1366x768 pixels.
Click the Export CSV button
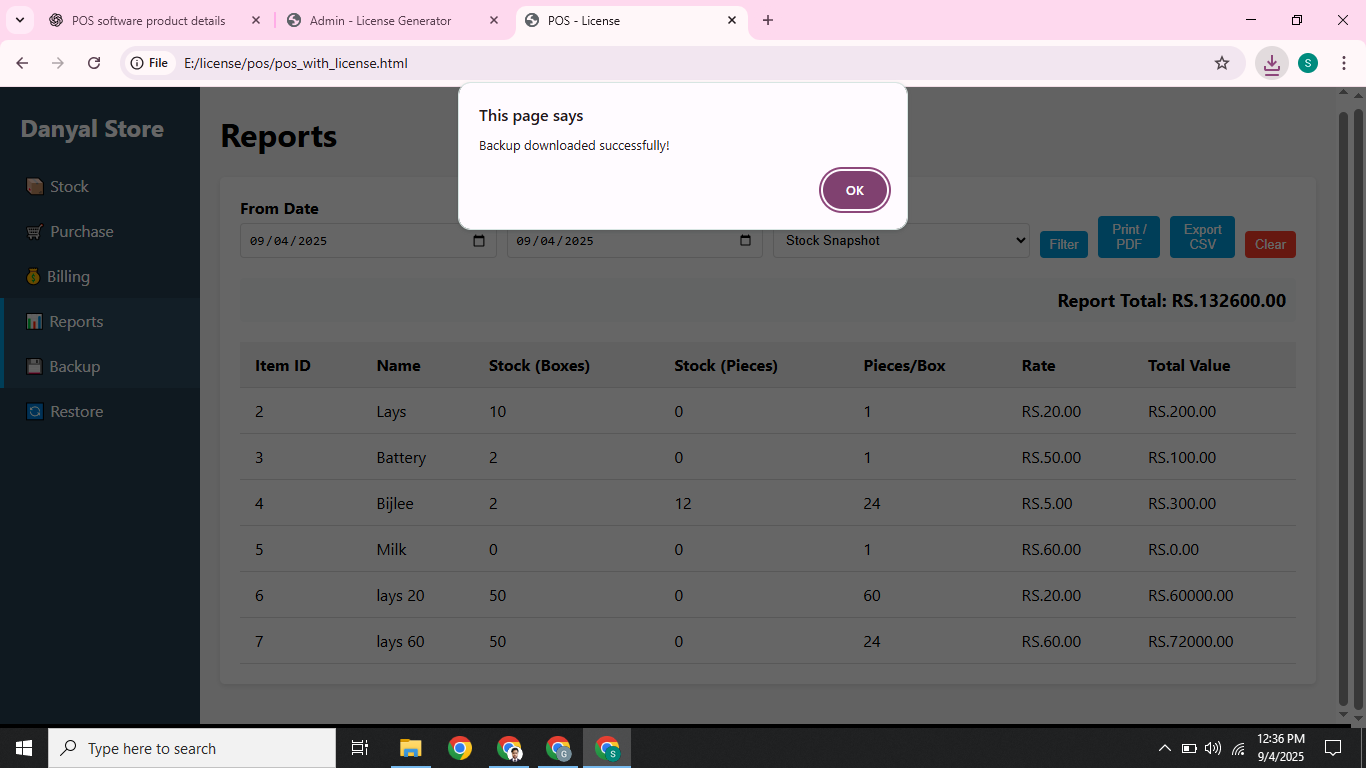[x=1202, y=237]
